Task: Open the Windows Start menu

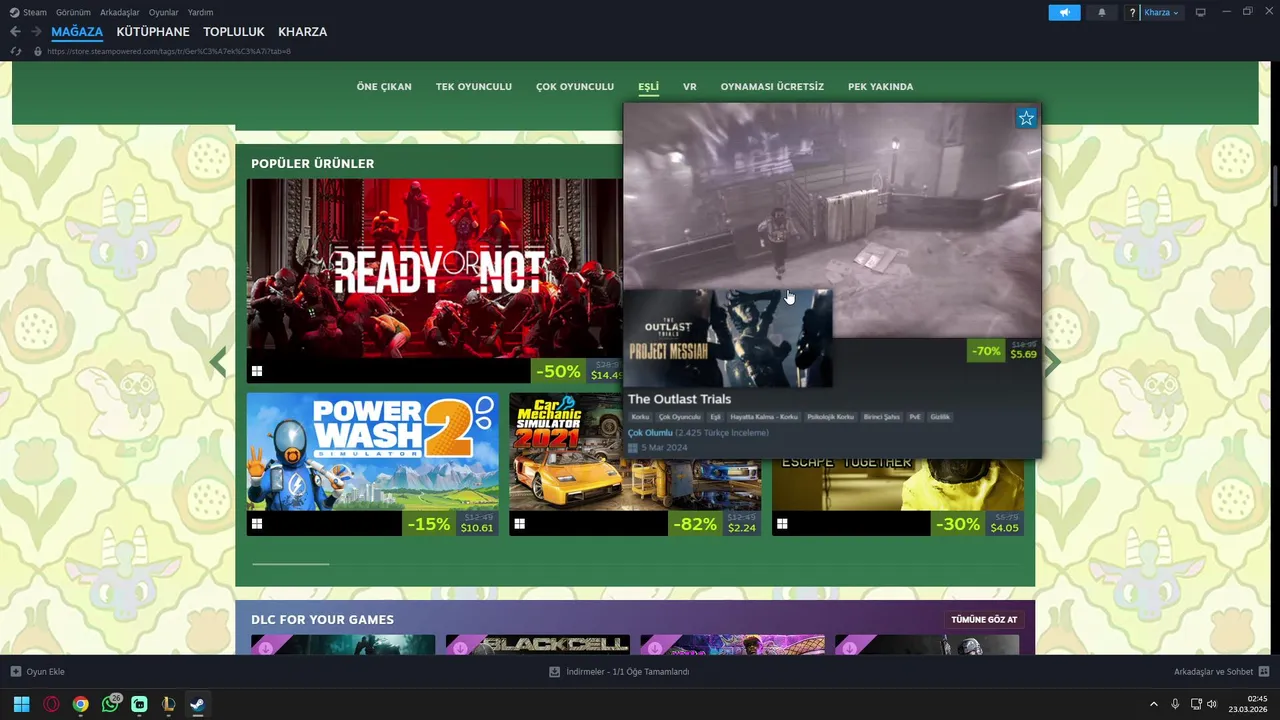Action: click(x=21, y=704)
